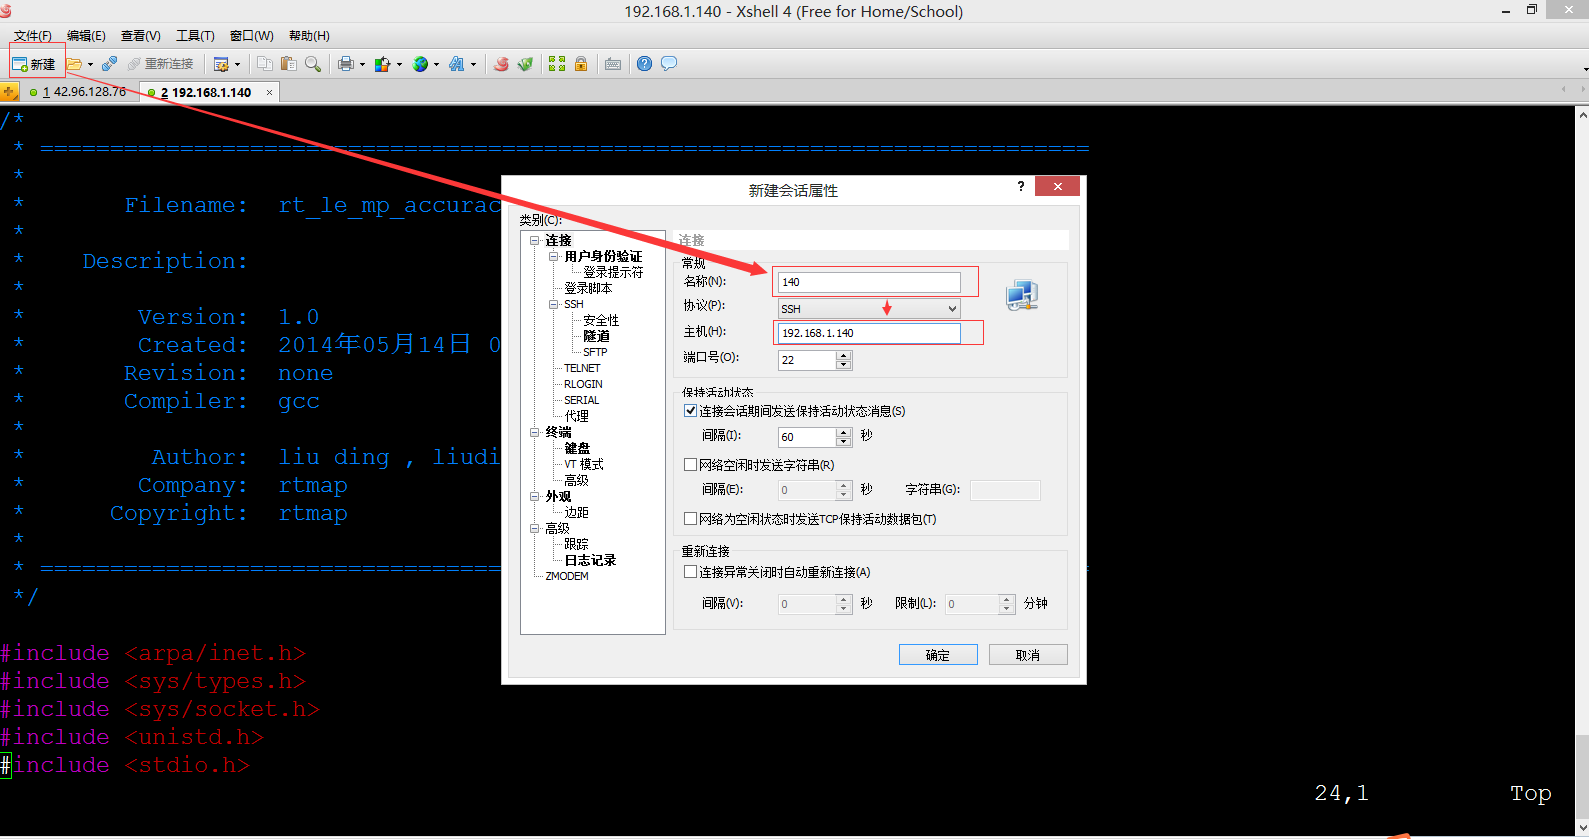Click the printer icon in toolbar
The width and height of the screenshot is (1589, 839).
[346, 64]
